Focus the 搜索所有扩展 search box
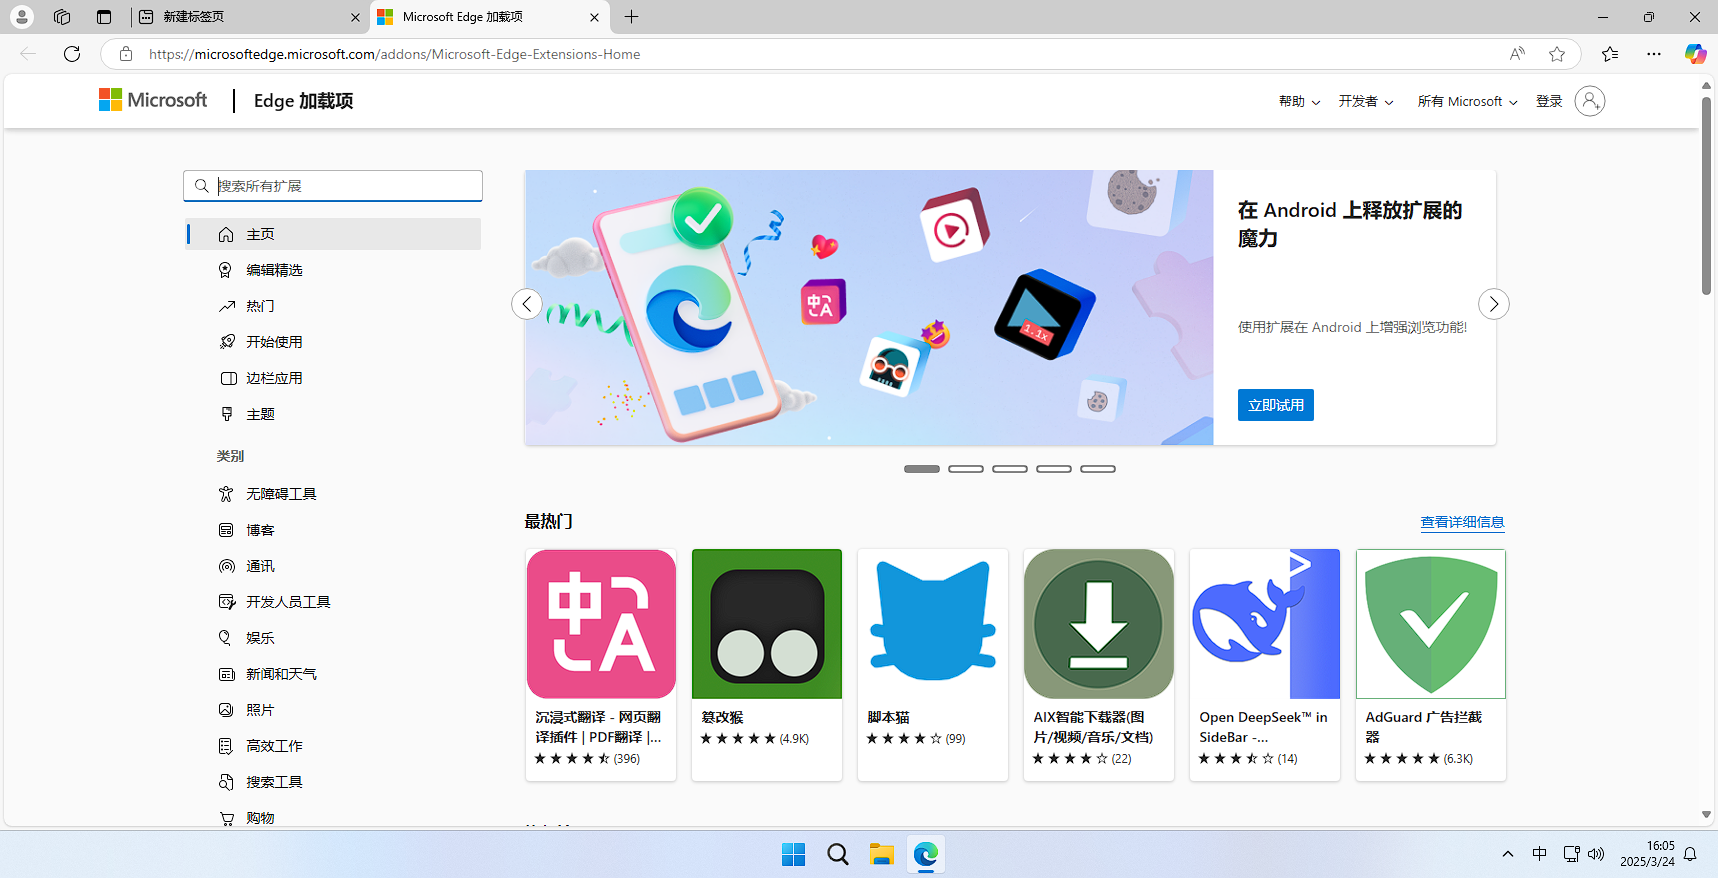 pyautogui.click(x=333, y=186)
